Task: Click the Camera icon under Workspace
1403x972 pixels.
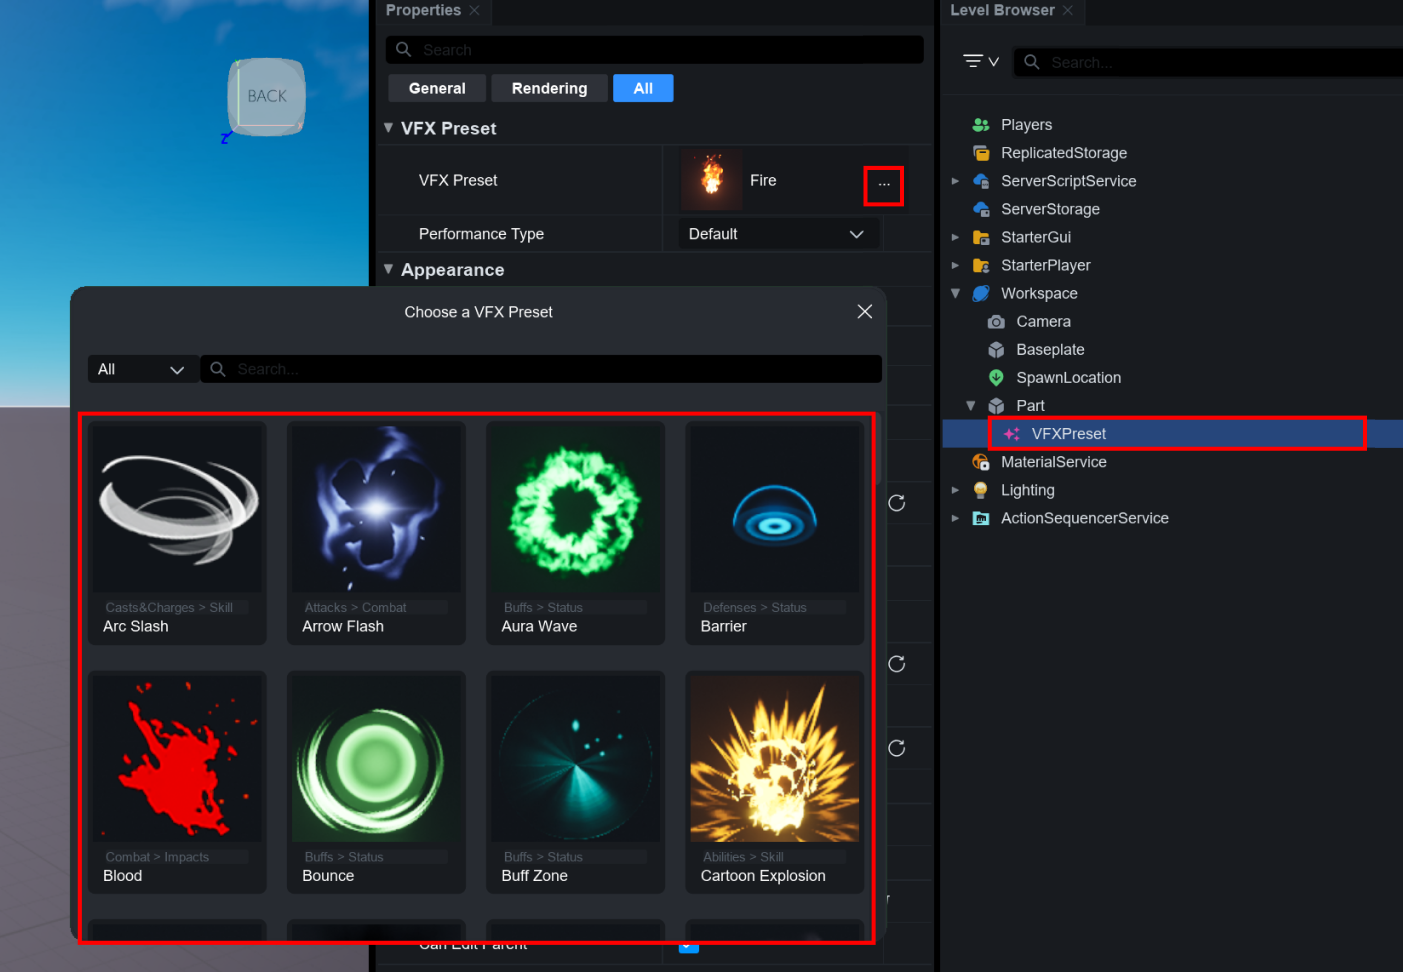Action: coord(996,322)
